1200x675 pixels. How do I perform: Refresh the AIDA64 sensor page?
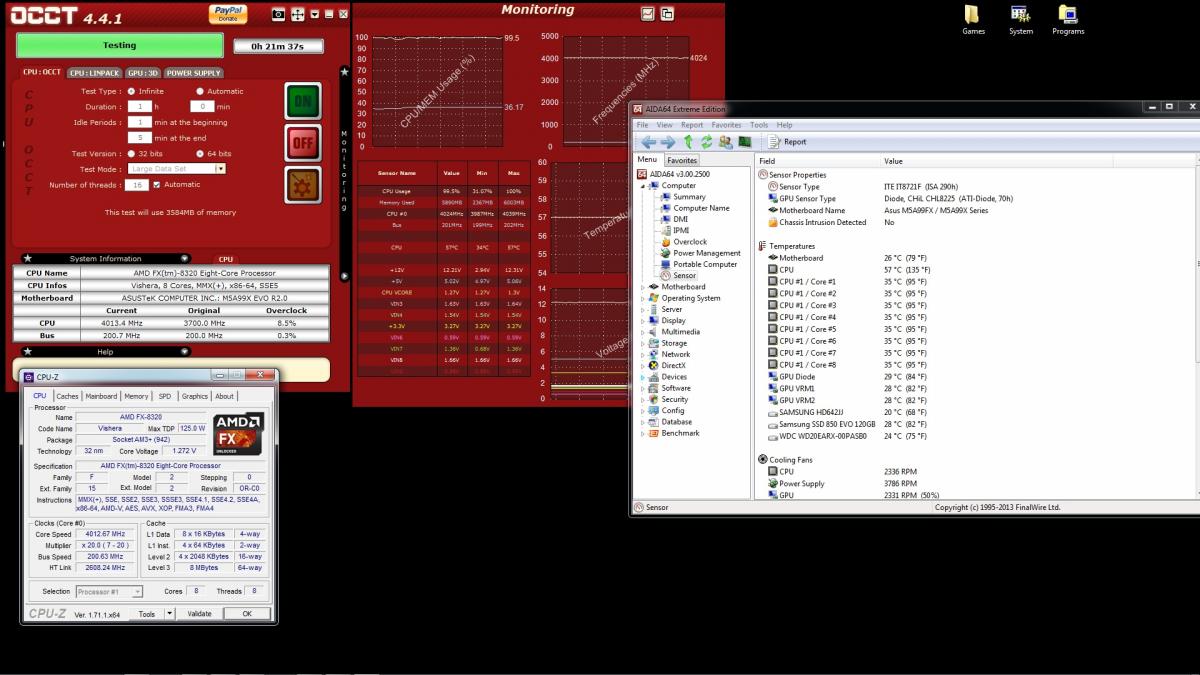(706, 142)
